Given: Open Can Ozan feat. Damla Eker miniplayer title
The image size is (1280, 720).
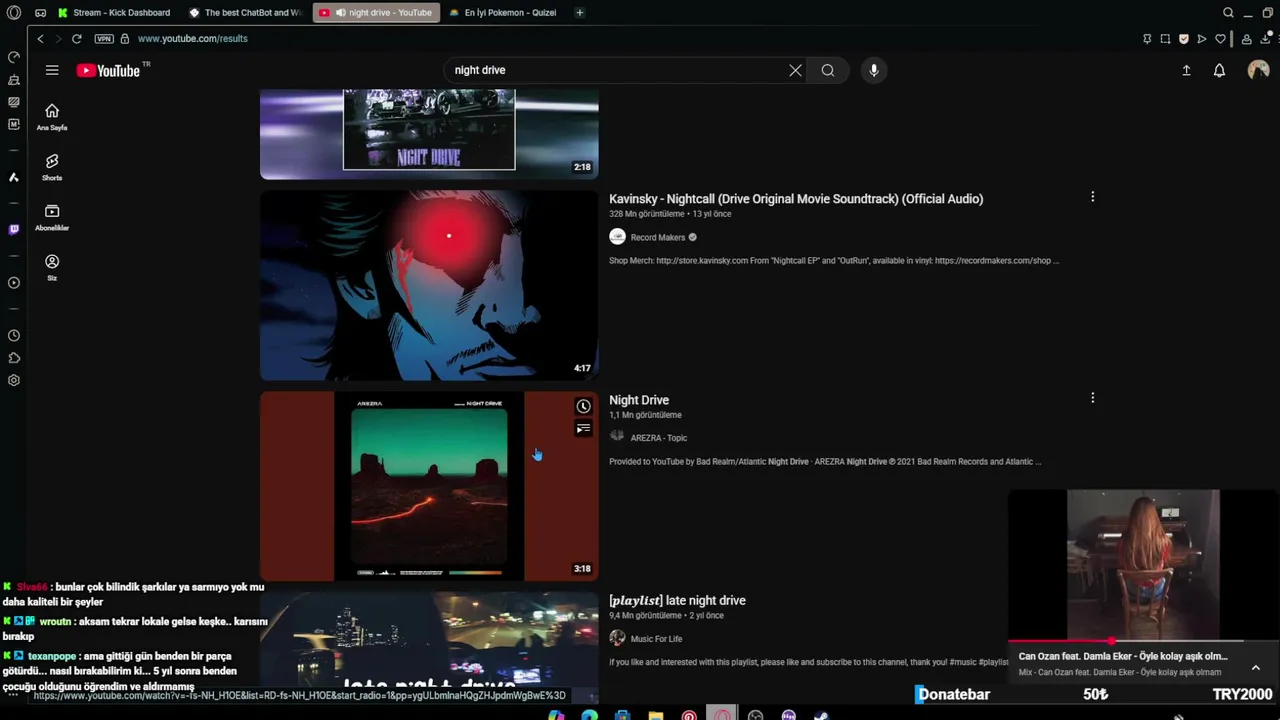Looking at the screenshot, I should 1122,656.
